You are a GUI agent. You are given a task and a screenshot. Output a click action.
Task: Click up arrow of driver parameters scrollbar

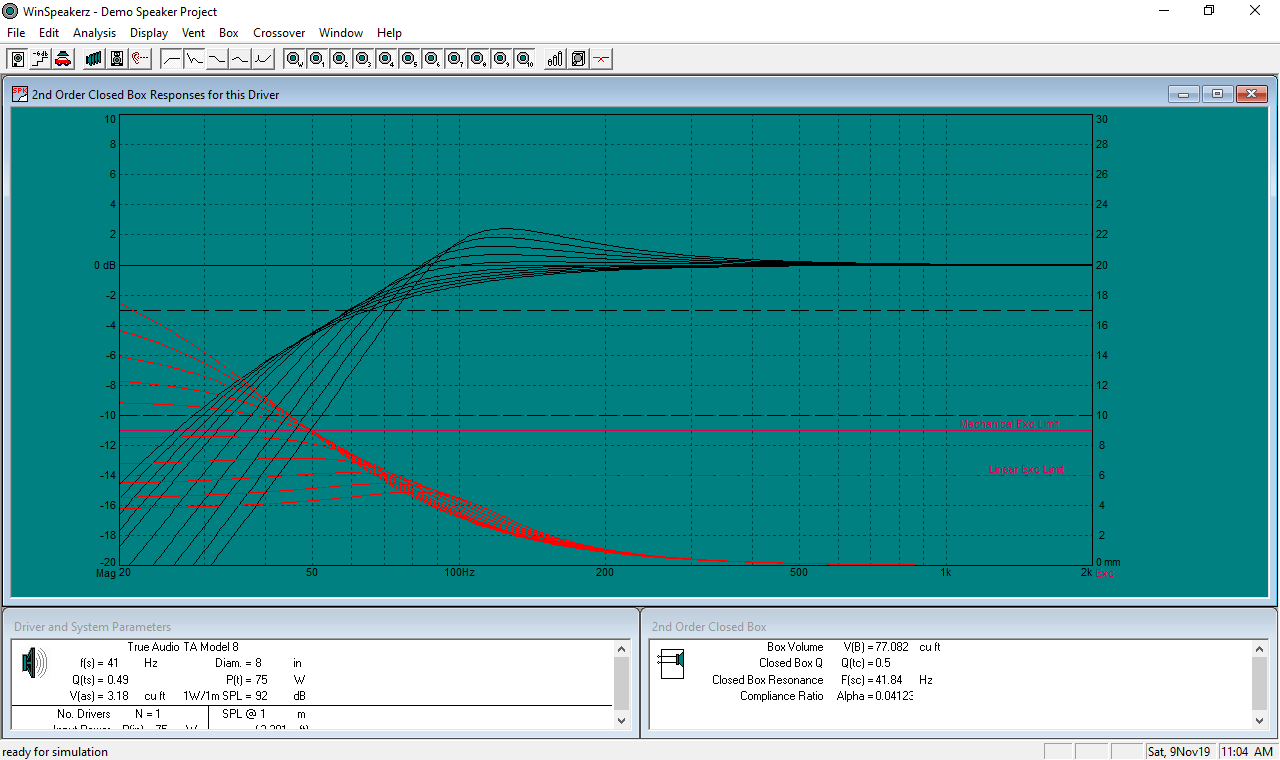(621, 650)
